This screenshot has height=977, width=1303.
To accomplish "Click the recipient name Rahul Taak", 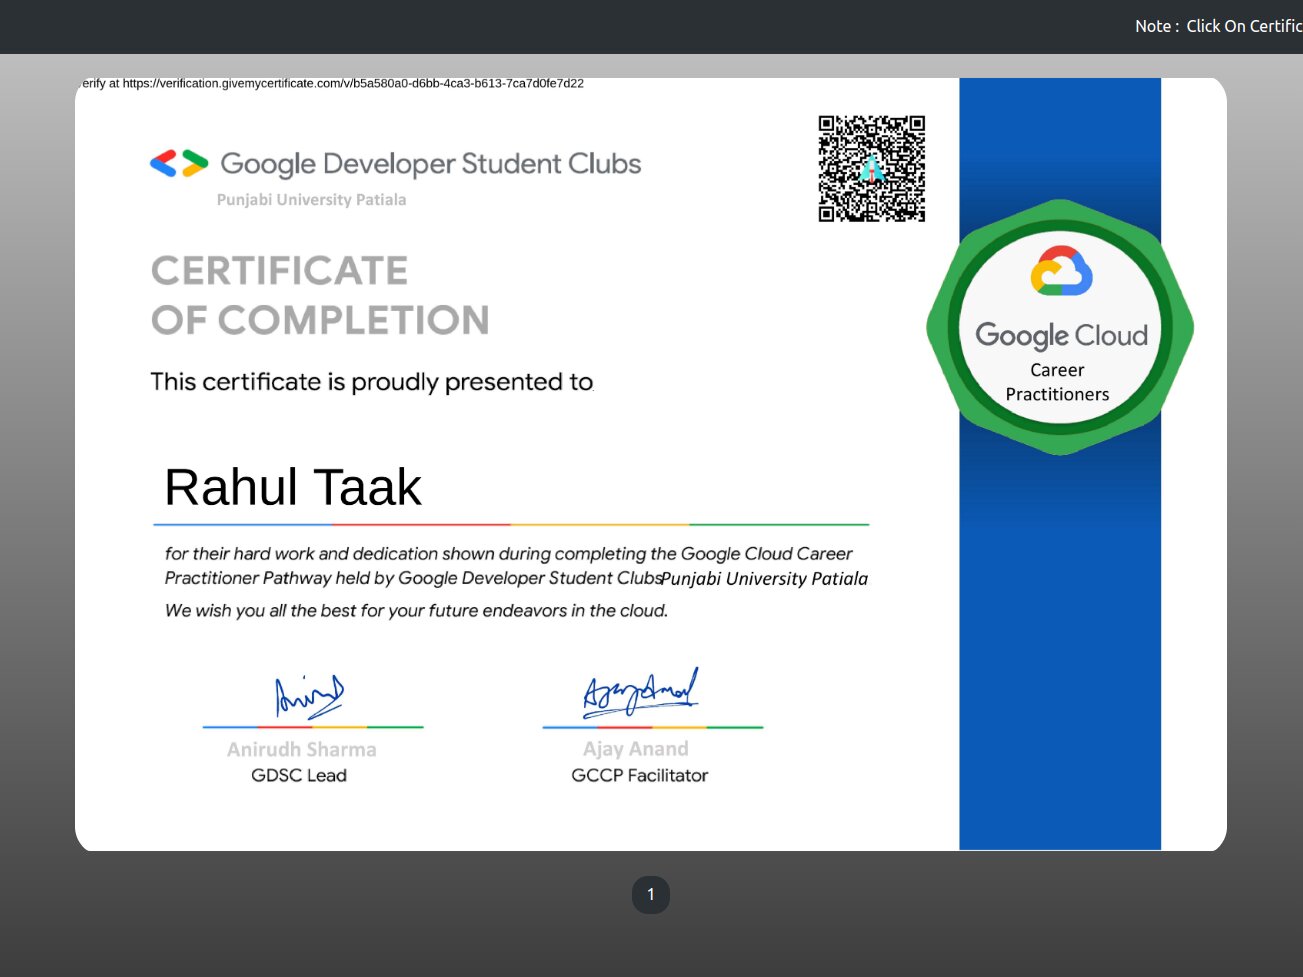I will click(293, 488).
